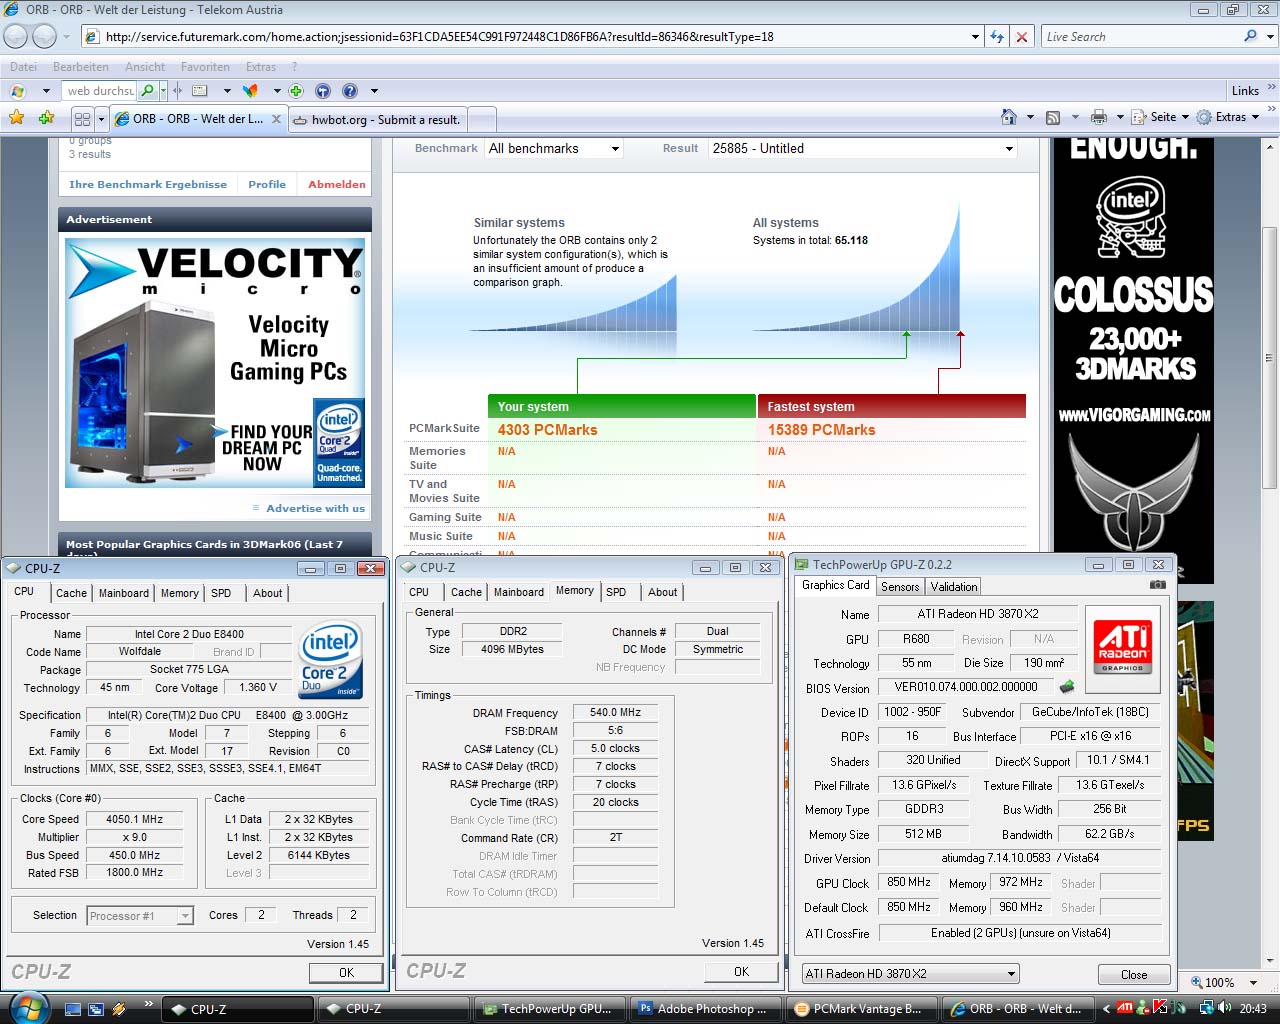This screenshot has height=1024, width=1280.
Task: Click the BIOS save chip icon in GPU-Z
Action: pos(1068,687)
